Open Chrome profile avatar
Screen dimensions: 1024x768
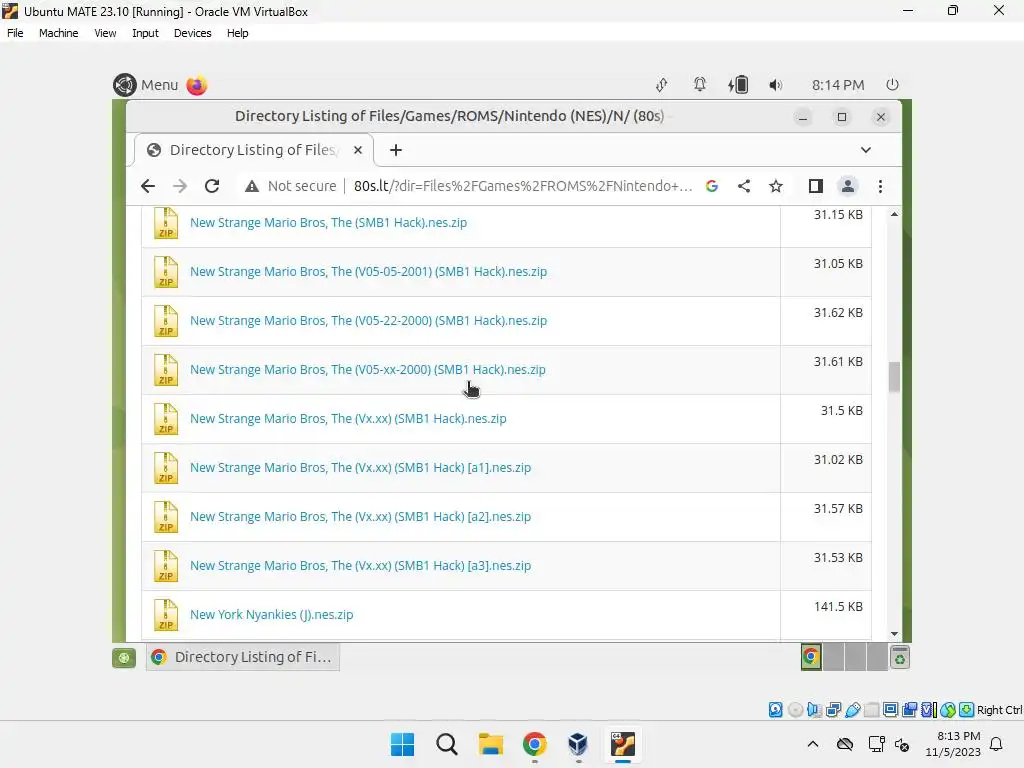[x=848, y=186]
